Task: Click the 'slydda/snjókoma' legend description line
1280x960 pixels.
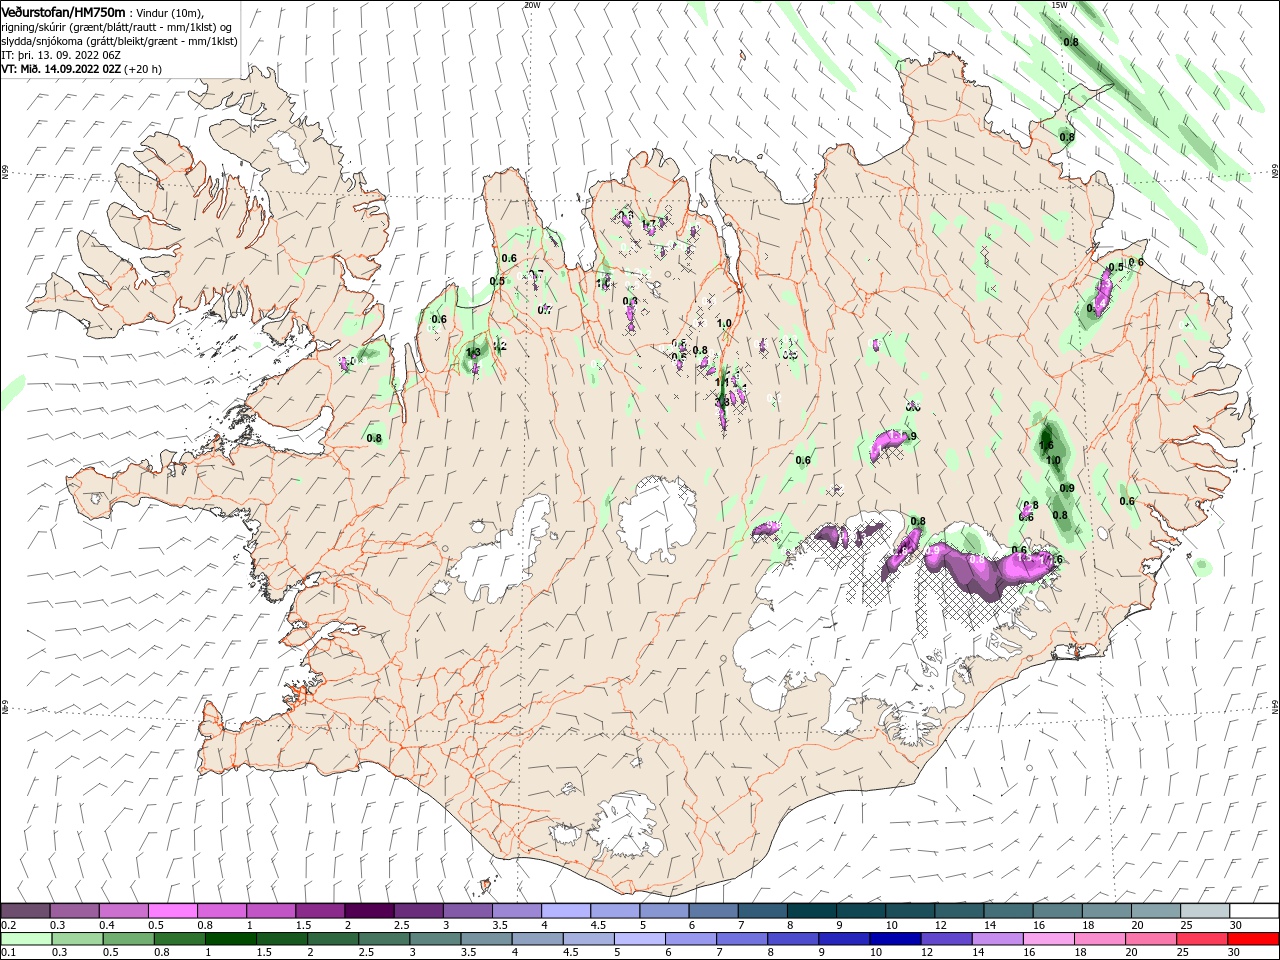Action: pyautogui.click(x=119, y=41)
